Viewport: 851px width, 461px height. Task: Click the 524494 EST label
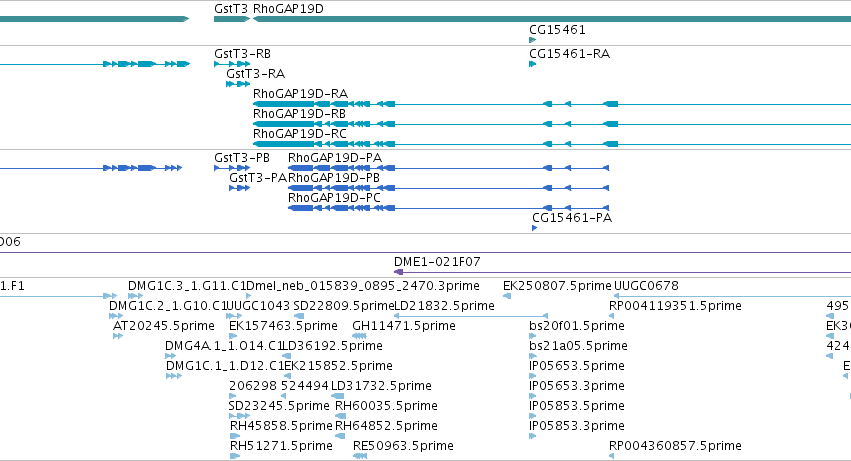coord(305,386)
